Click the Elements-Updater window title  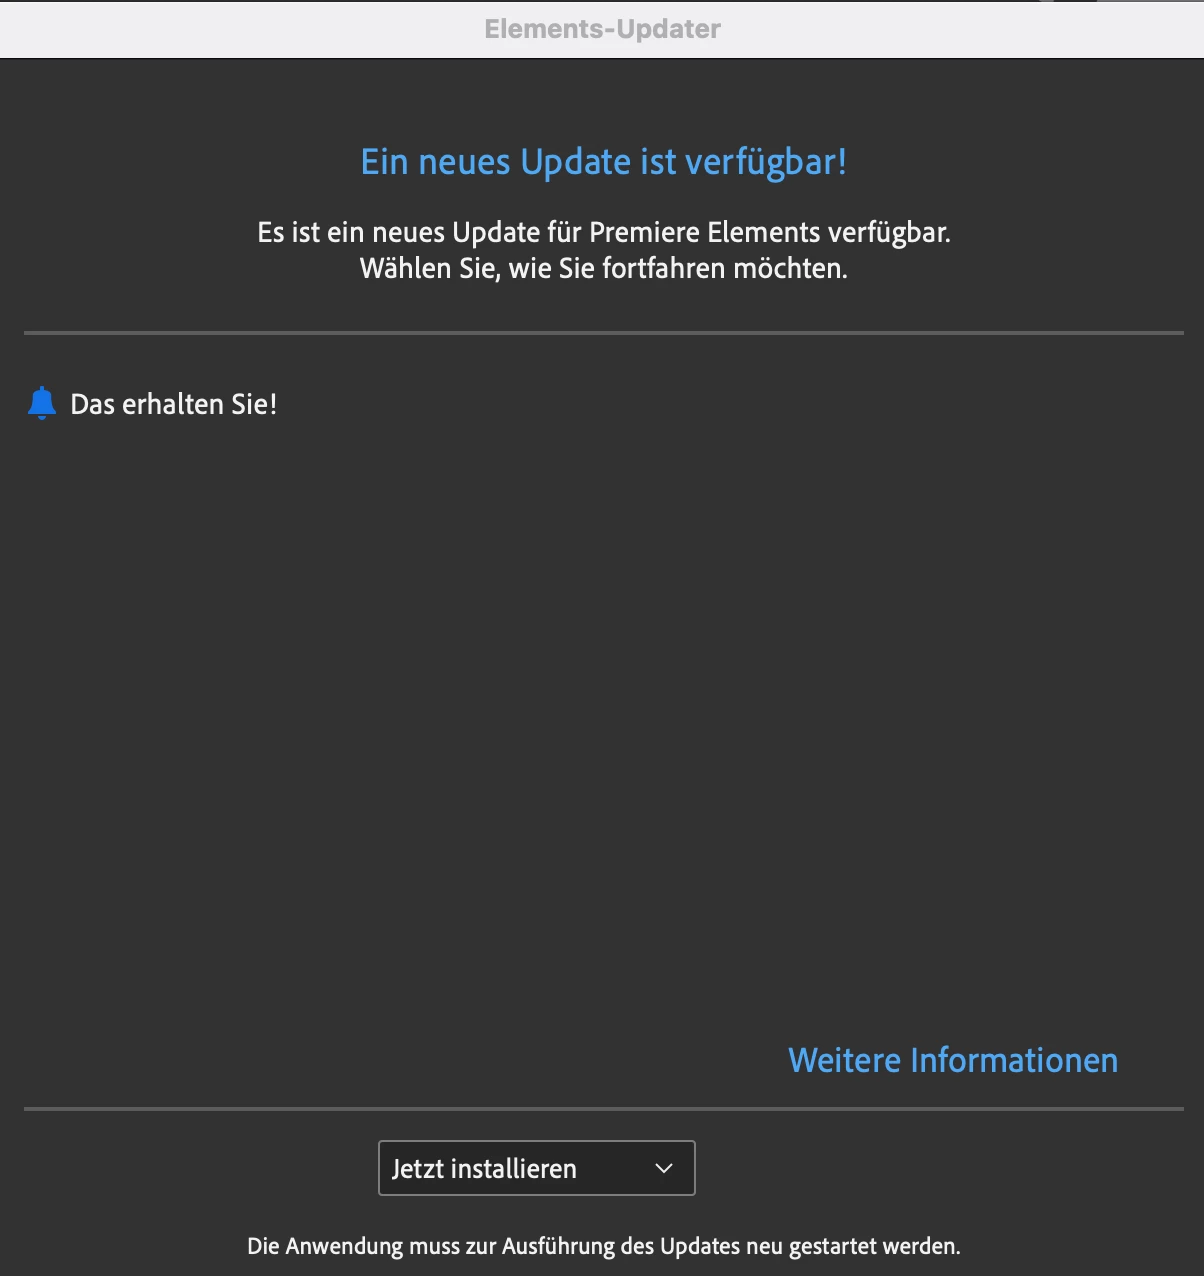(x=602, y=29)
